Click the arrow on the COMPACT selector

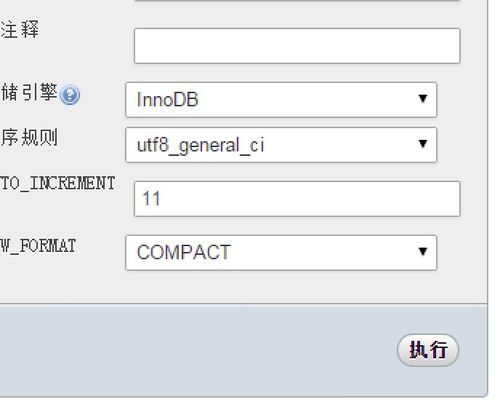click(423, 251)
